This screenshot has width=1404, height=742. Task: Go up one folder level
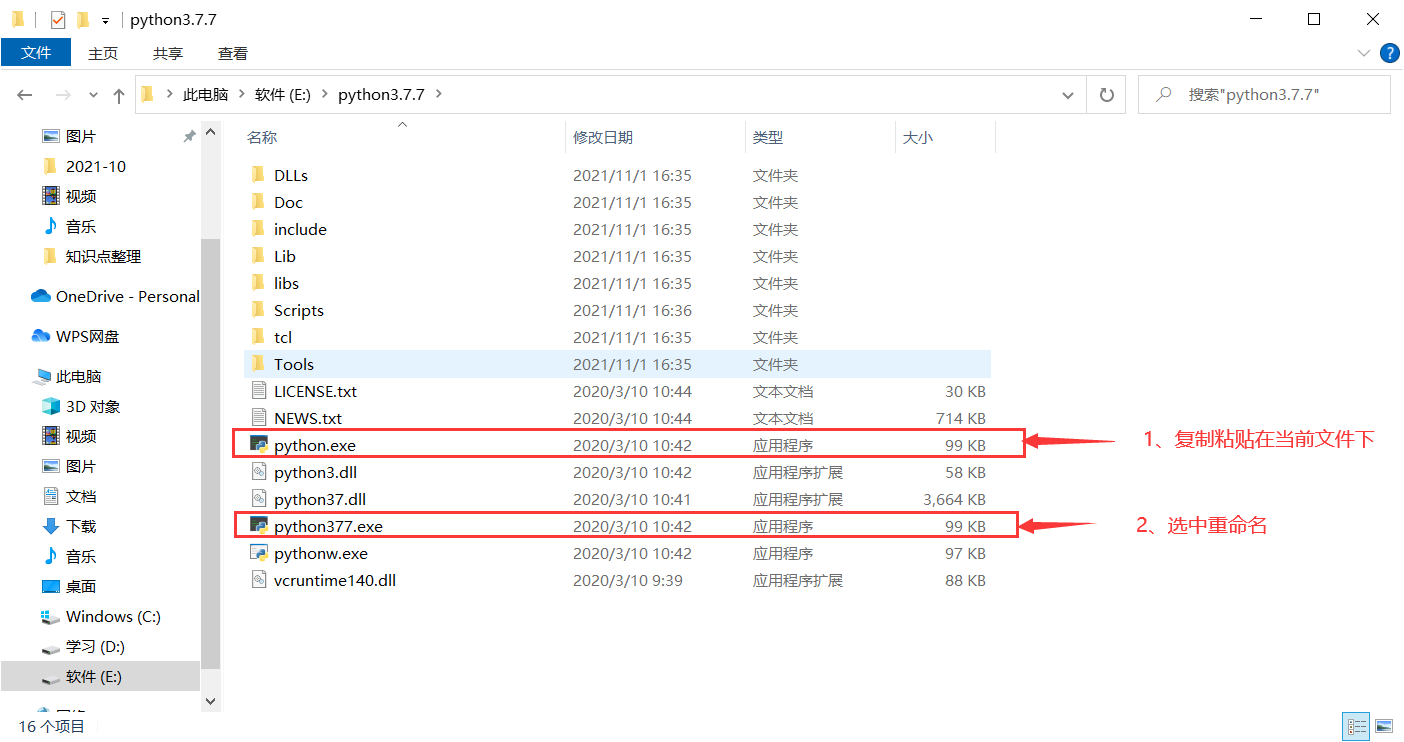pos(119,95)
